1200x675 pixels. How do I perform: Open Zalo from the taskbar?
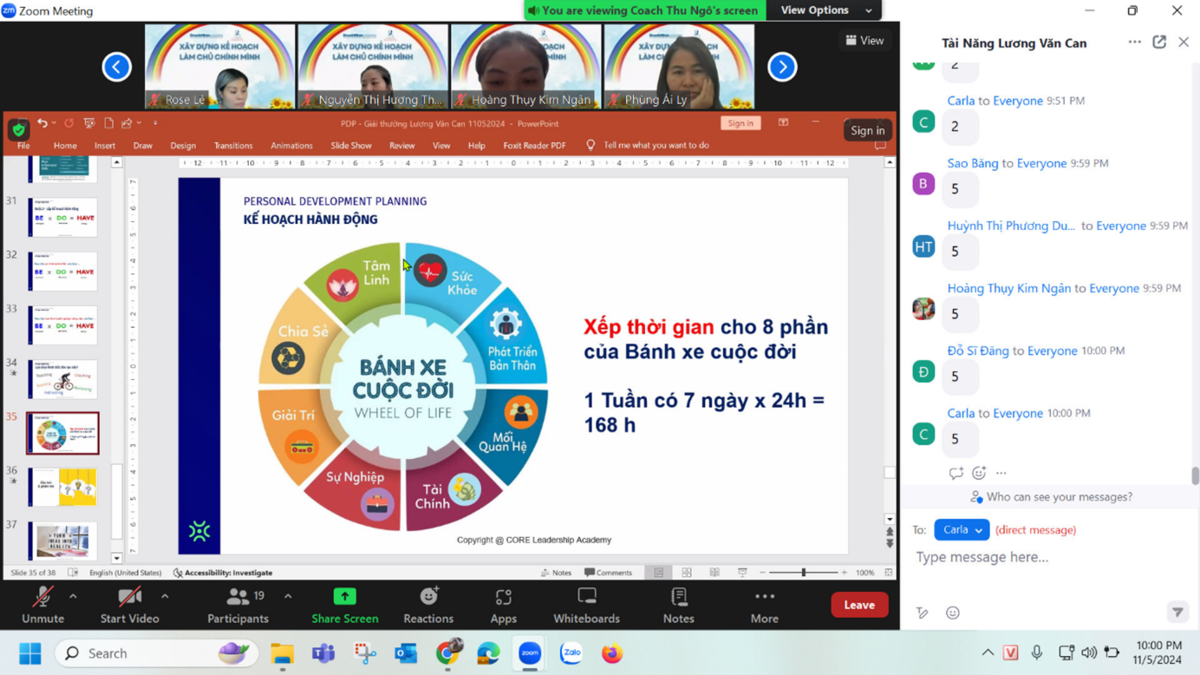coord(571,653)
